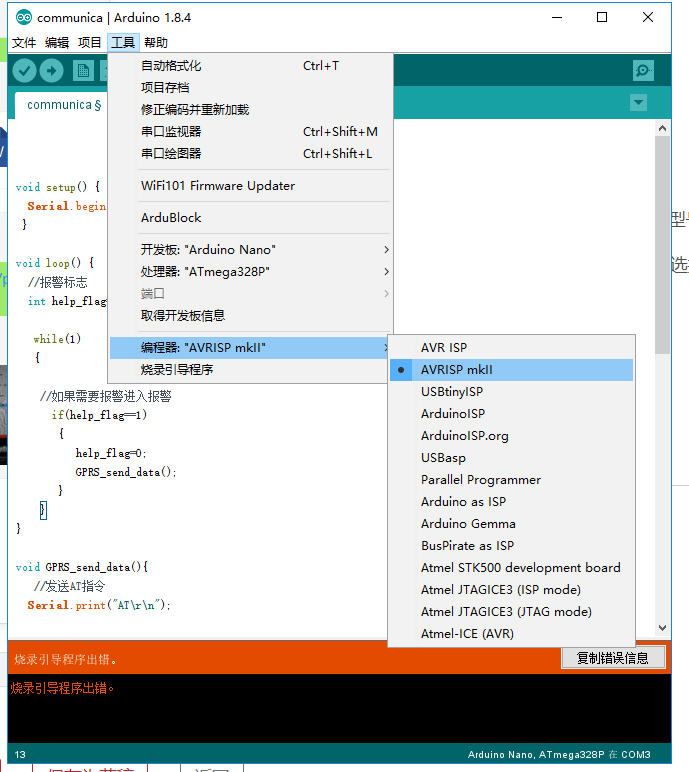Open 串口绘图器 from the menu
The image size is (689, 772).
click(251, 154)
